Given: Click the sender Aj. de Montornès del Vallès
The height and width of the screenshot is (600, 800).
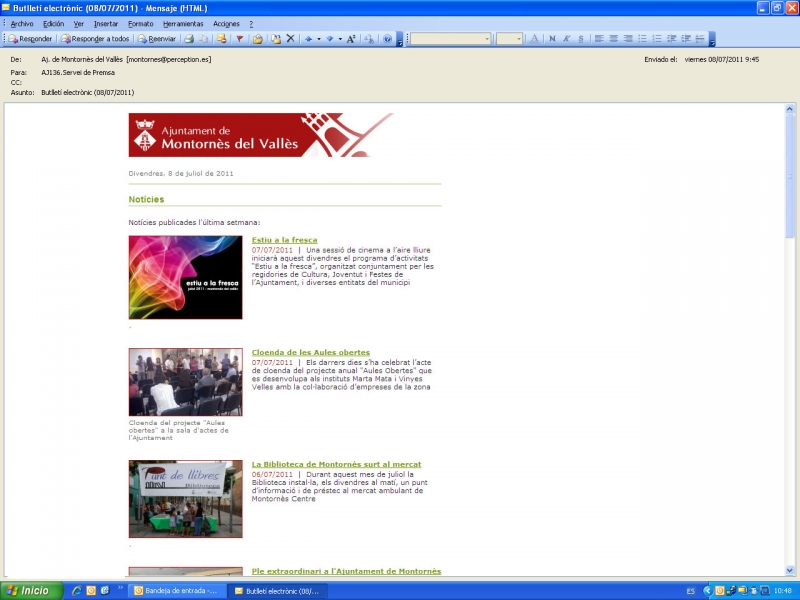Looking at the screenshot, I should click(x=126, y=59).
